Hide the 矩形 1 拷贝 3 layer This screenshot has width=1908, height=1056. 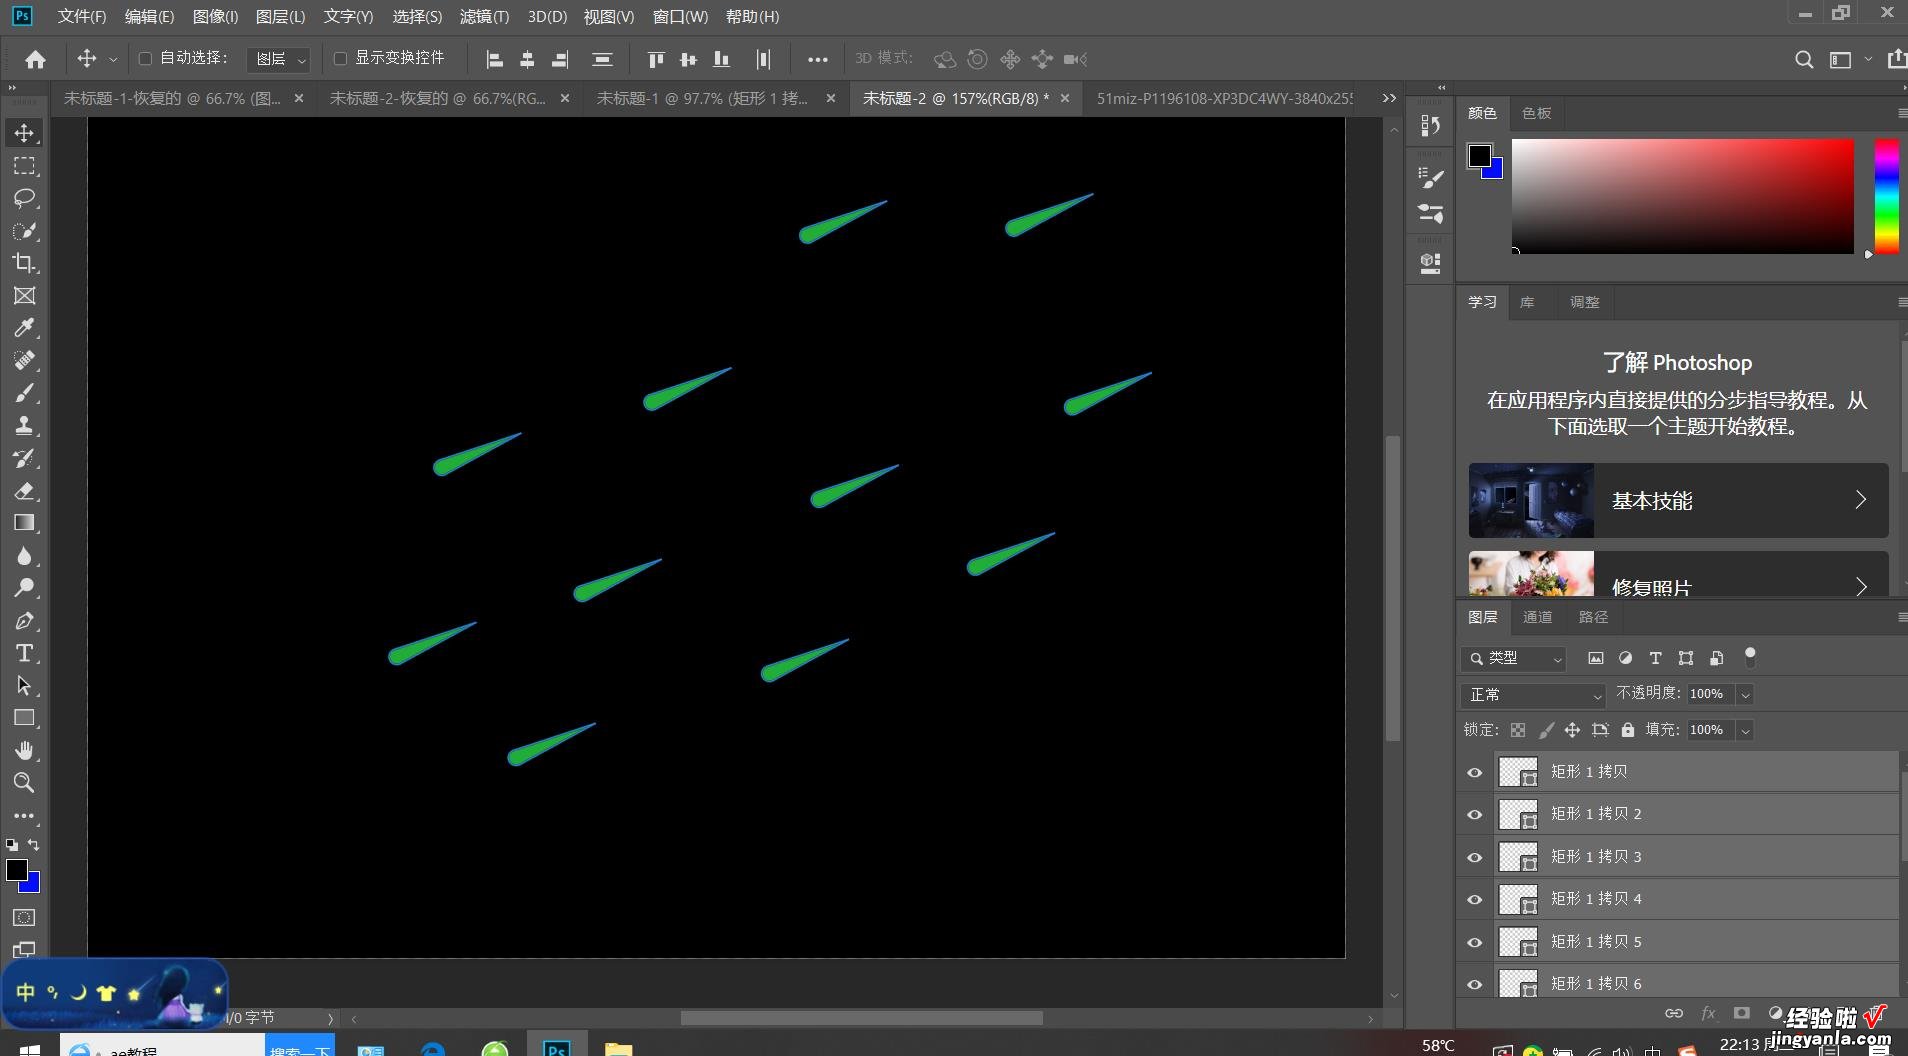1474,857
